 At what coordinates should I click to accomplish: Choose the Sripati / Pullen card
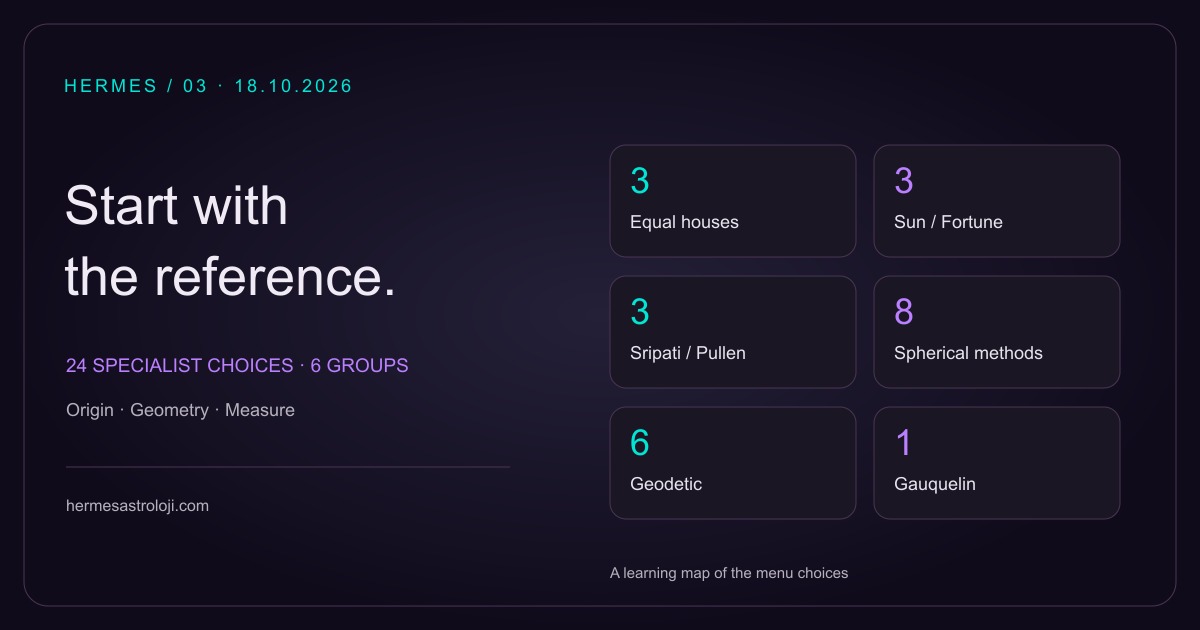[733, 332]
